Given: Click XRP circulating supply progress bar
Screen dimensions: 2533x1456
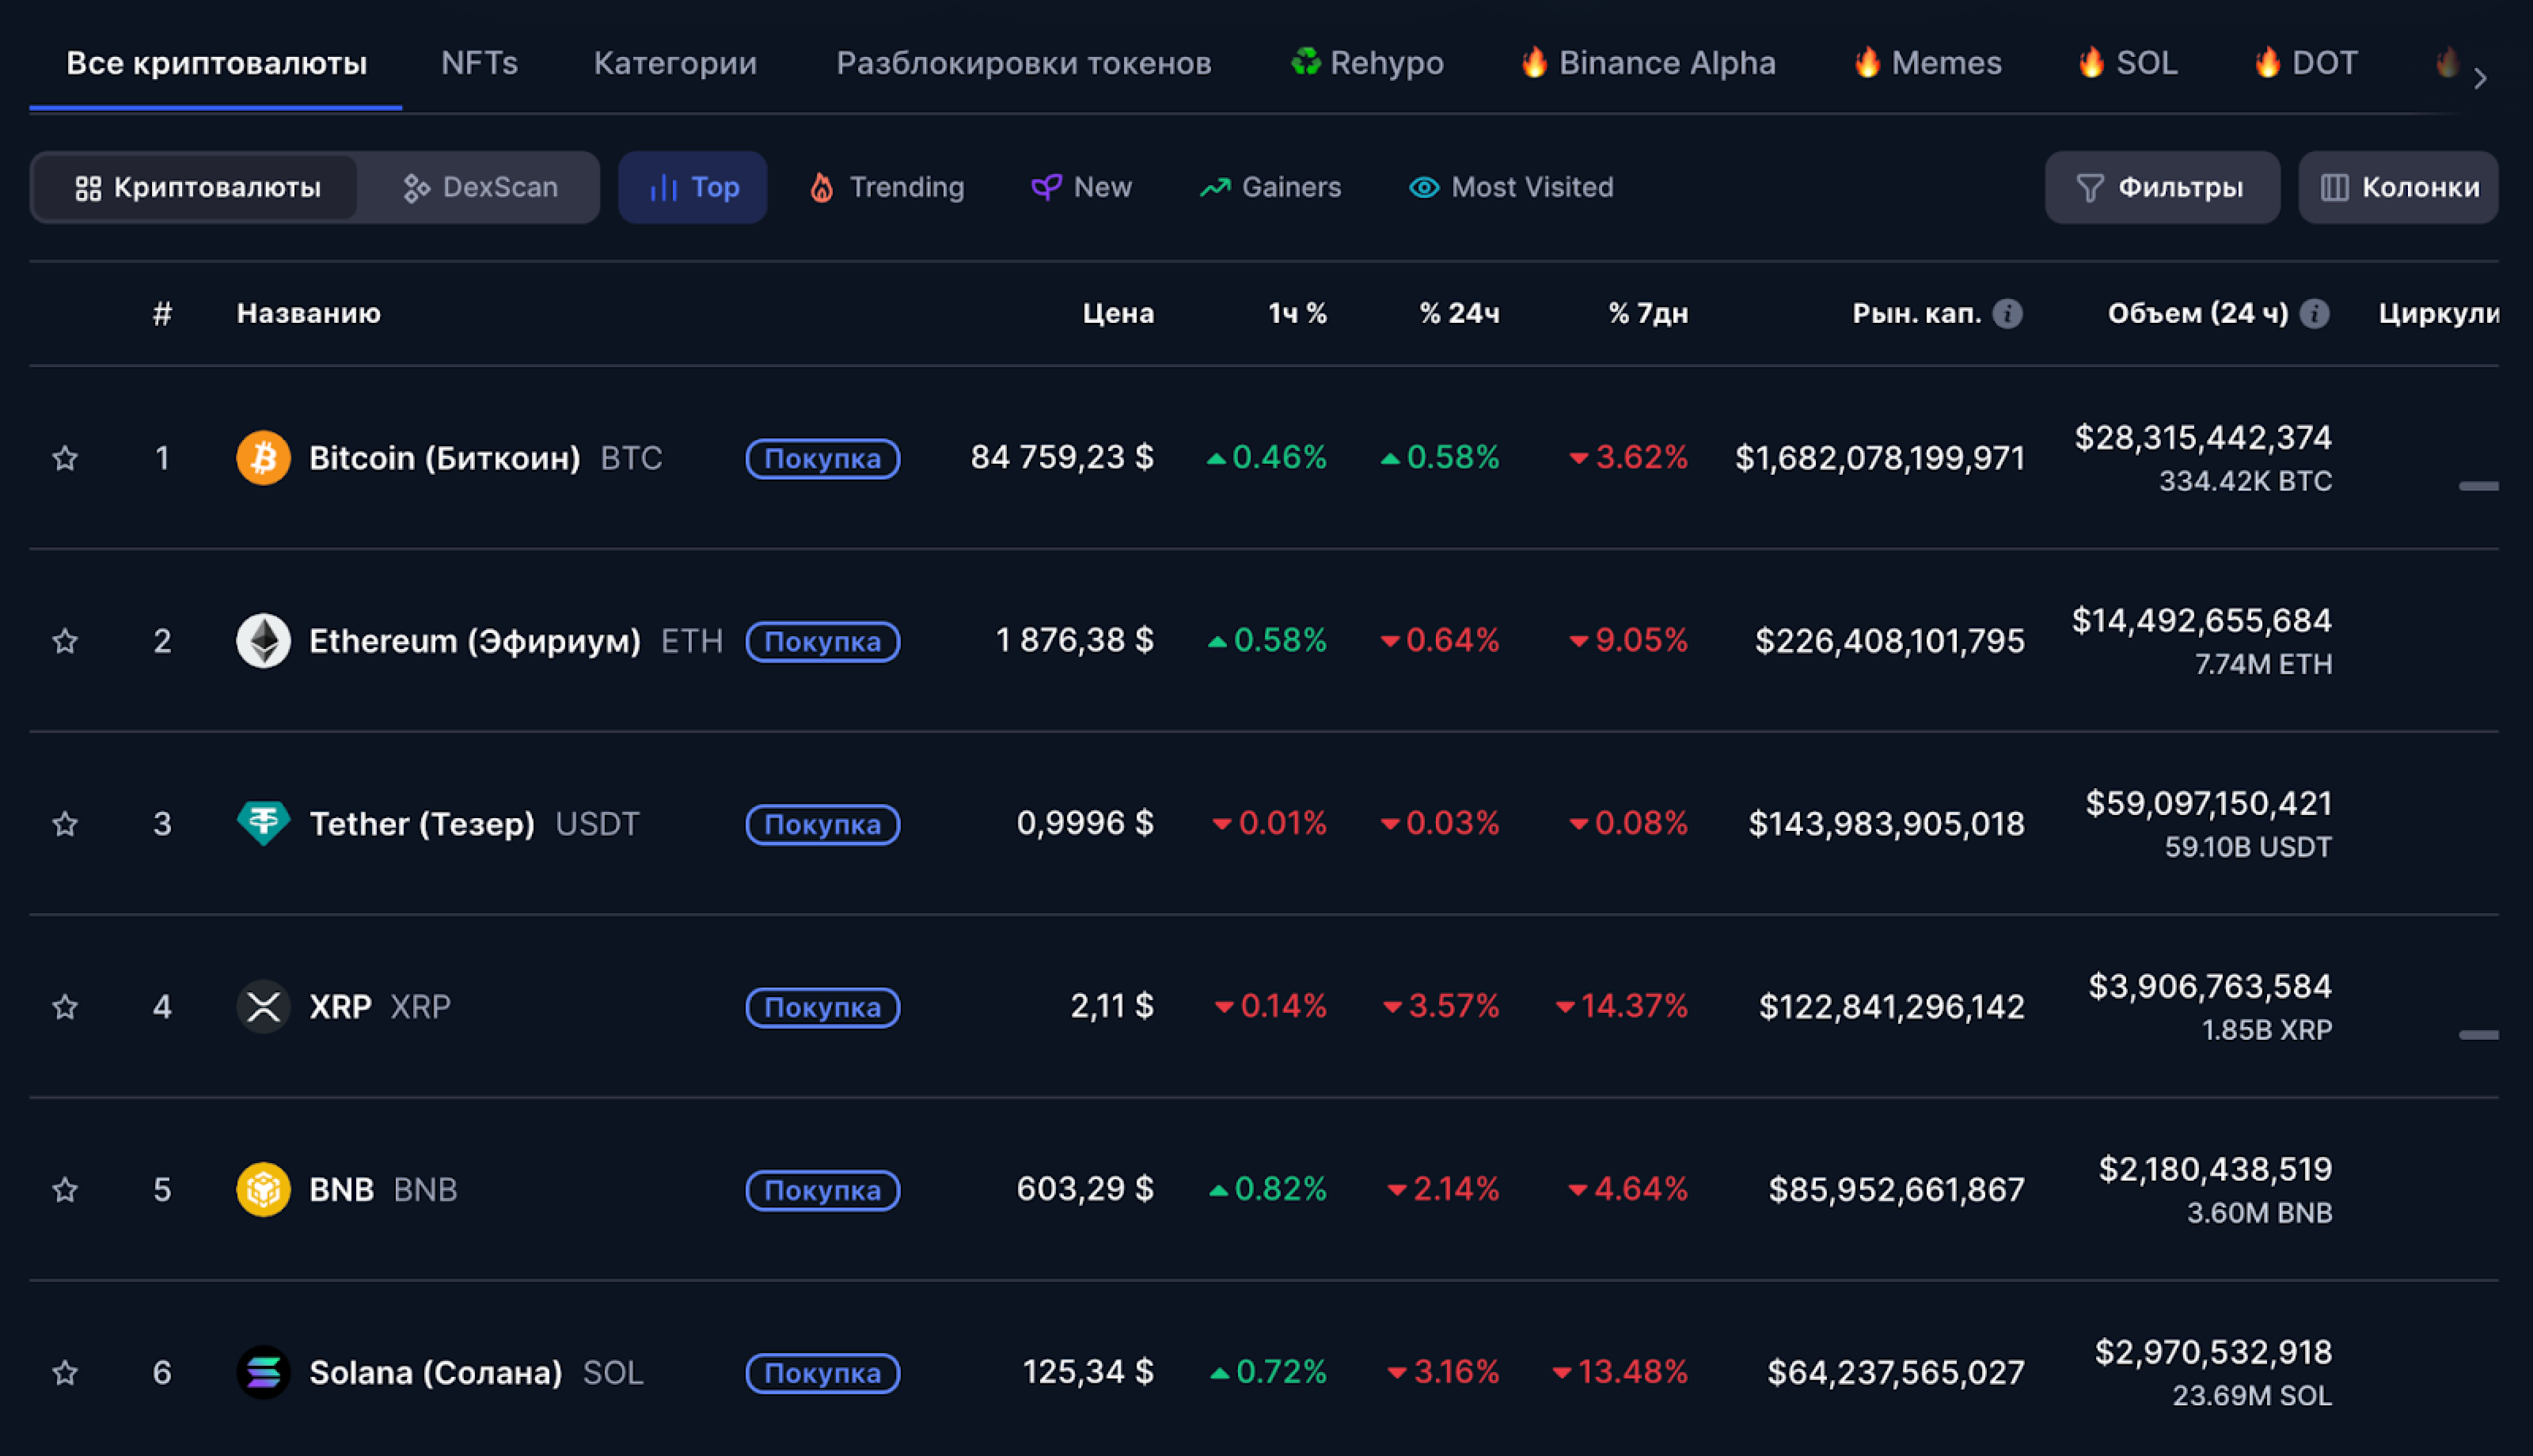Looking at the screenshot, I should pos(2479,1035).
